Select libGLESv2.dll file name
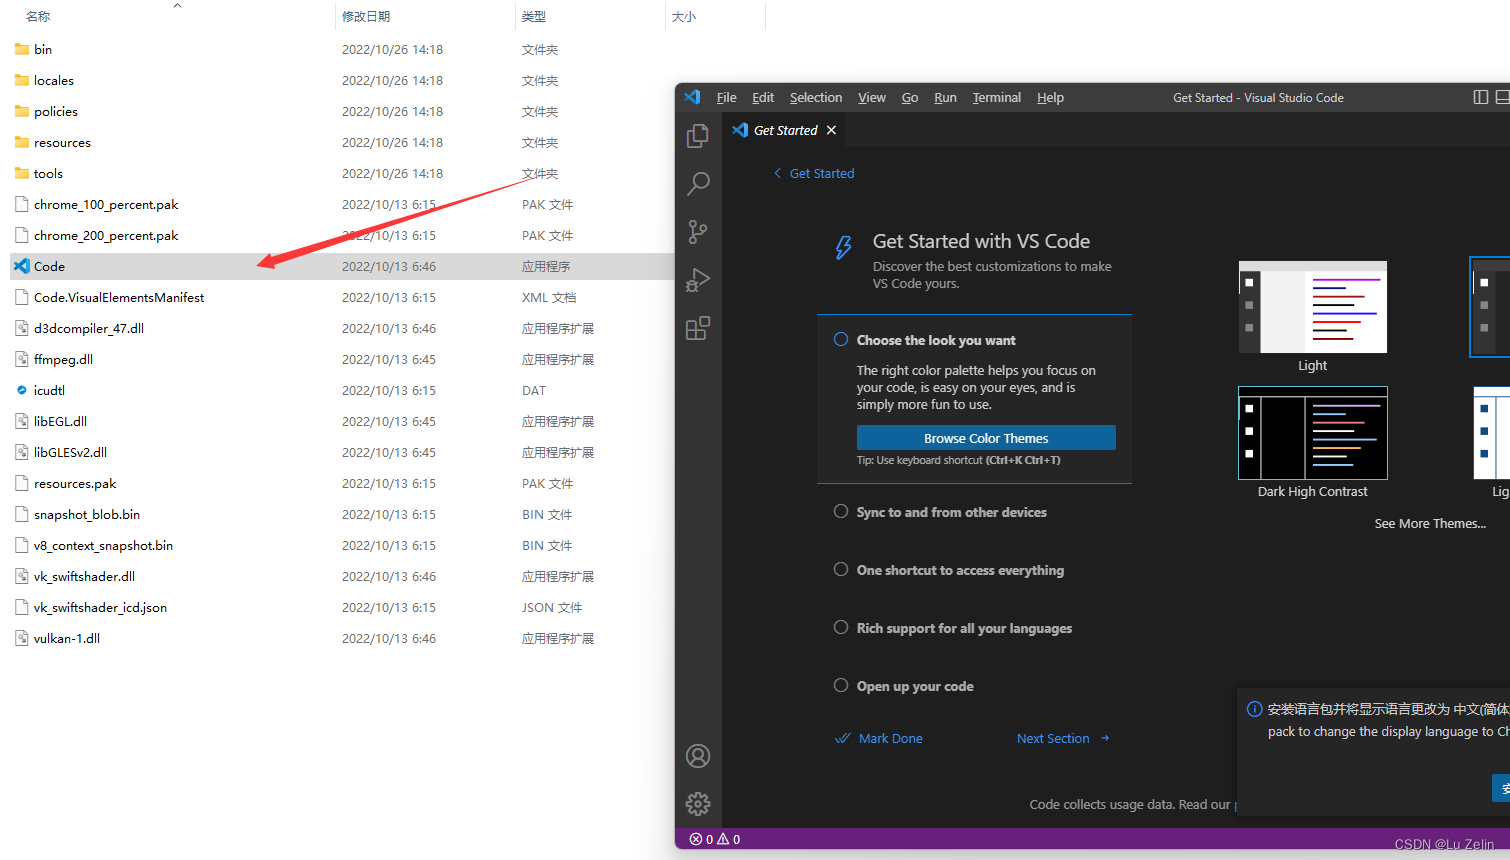Screen dimensions: 1510x860 click(70, 452)
